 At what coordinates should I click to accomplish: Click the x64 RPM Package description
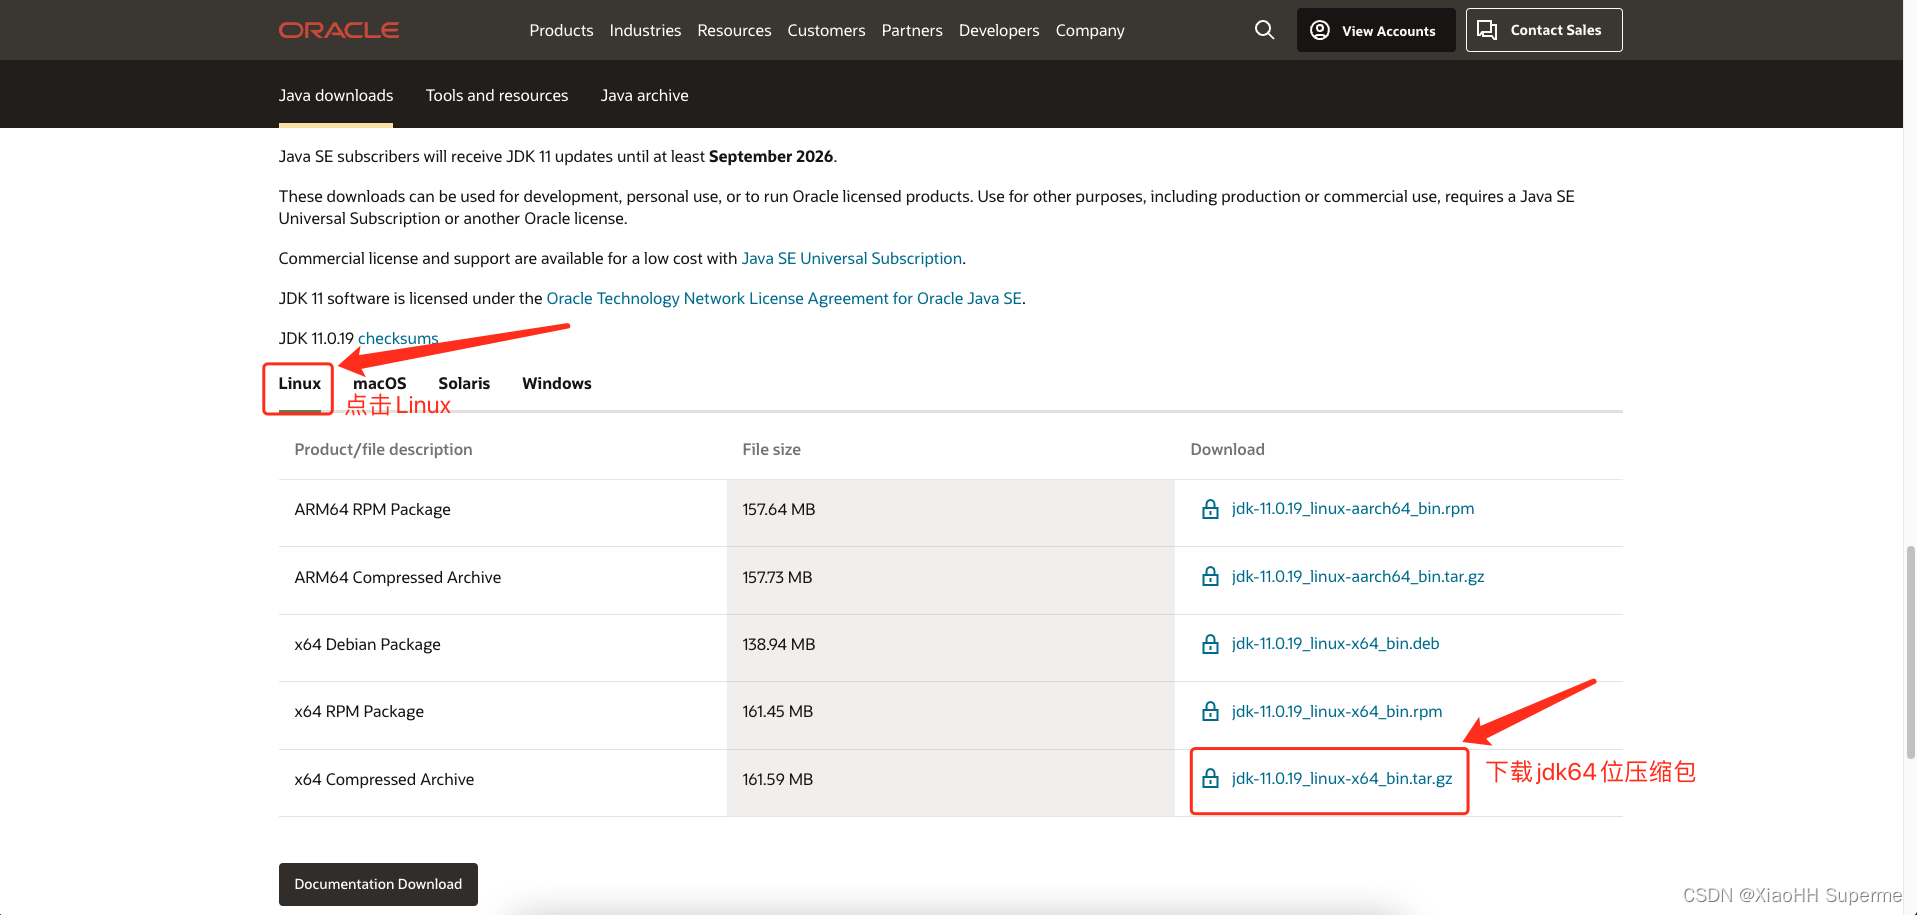[359, 712]
